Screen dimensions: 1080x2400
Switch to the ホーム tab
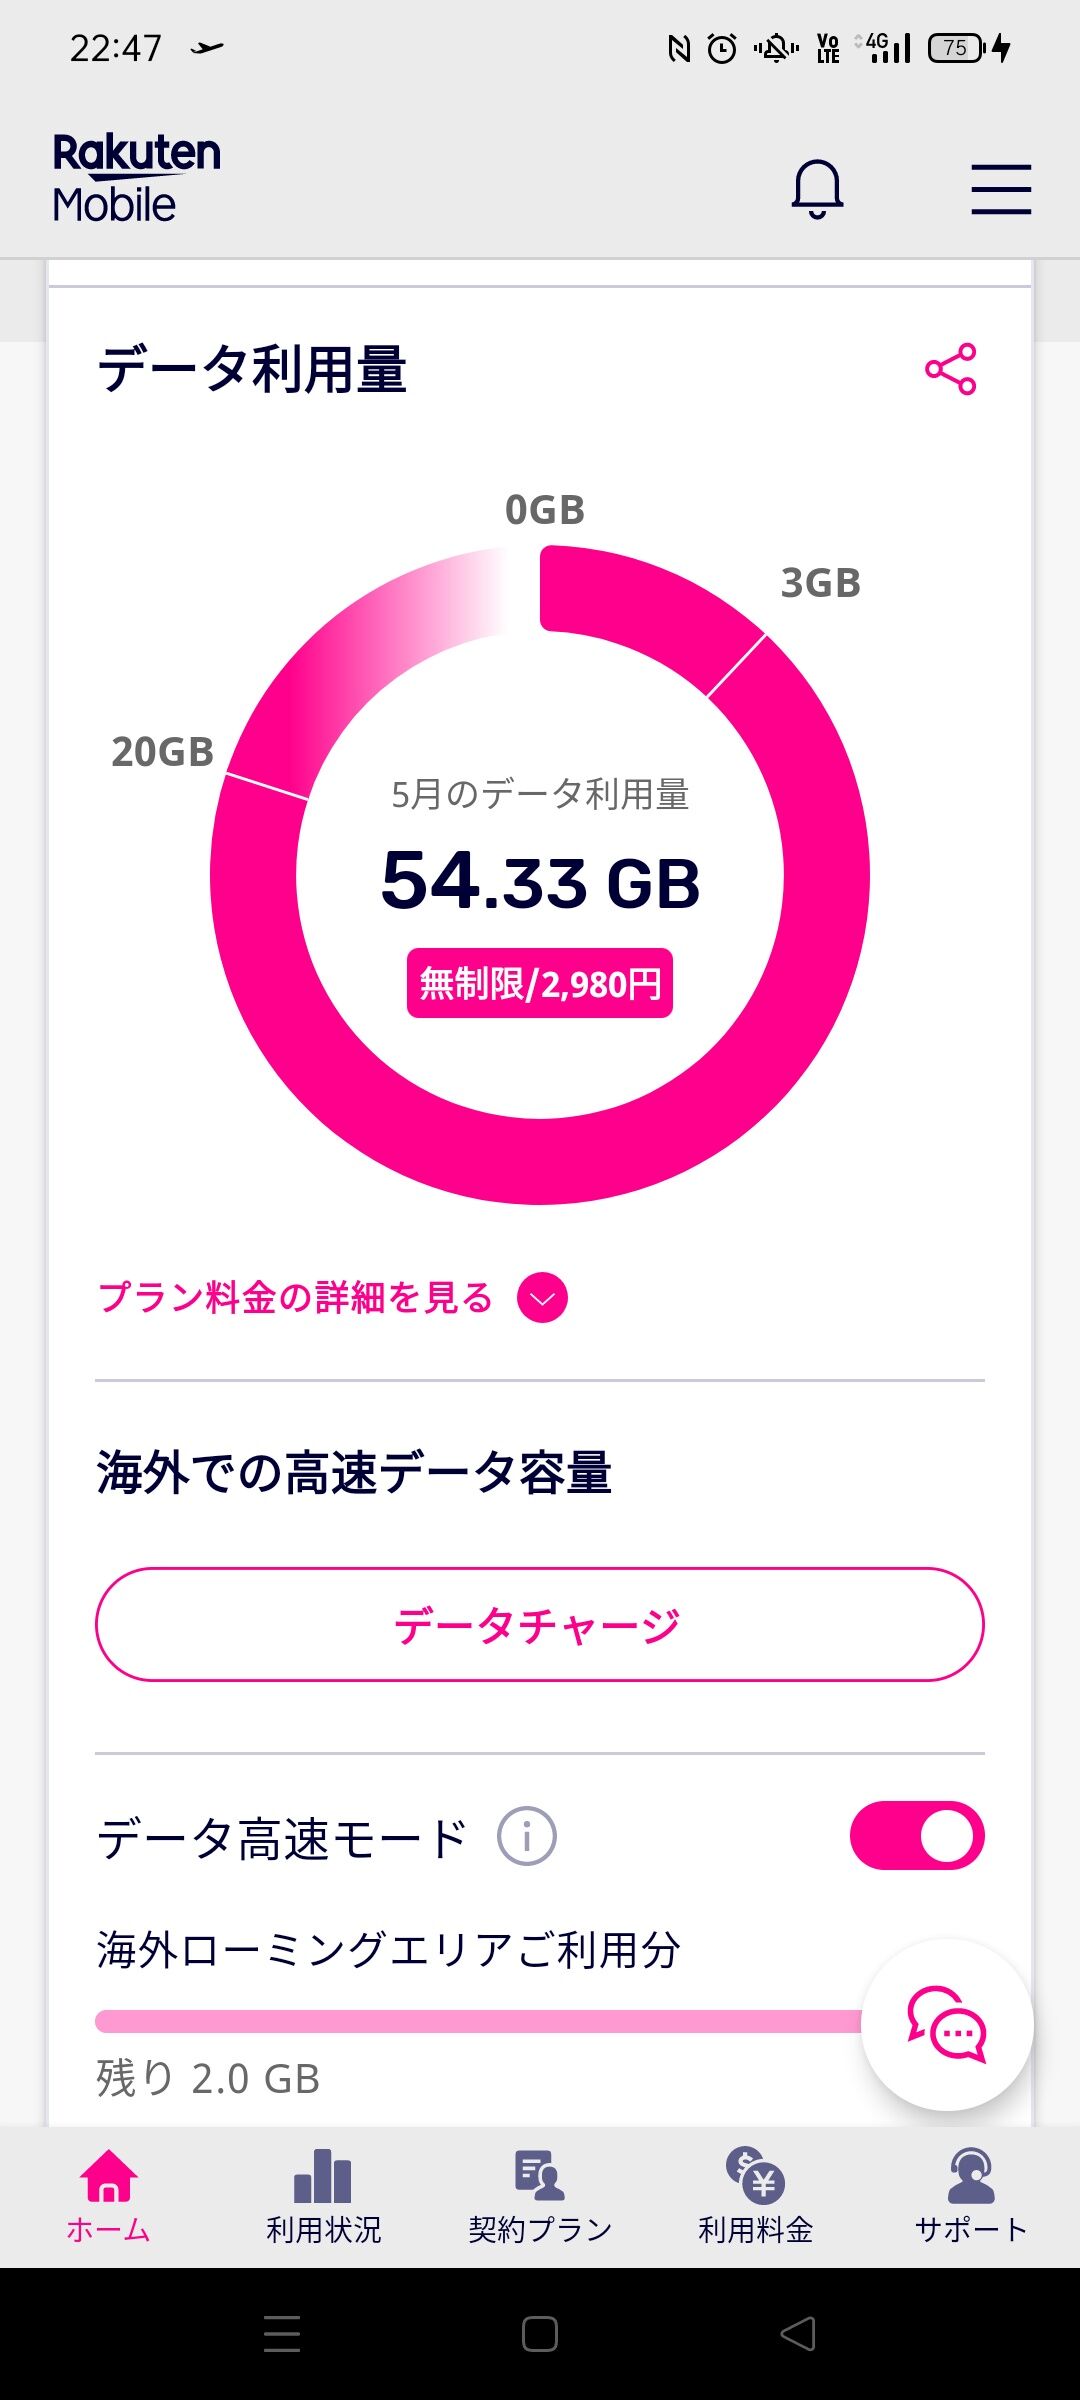(x=108, y=2195)
